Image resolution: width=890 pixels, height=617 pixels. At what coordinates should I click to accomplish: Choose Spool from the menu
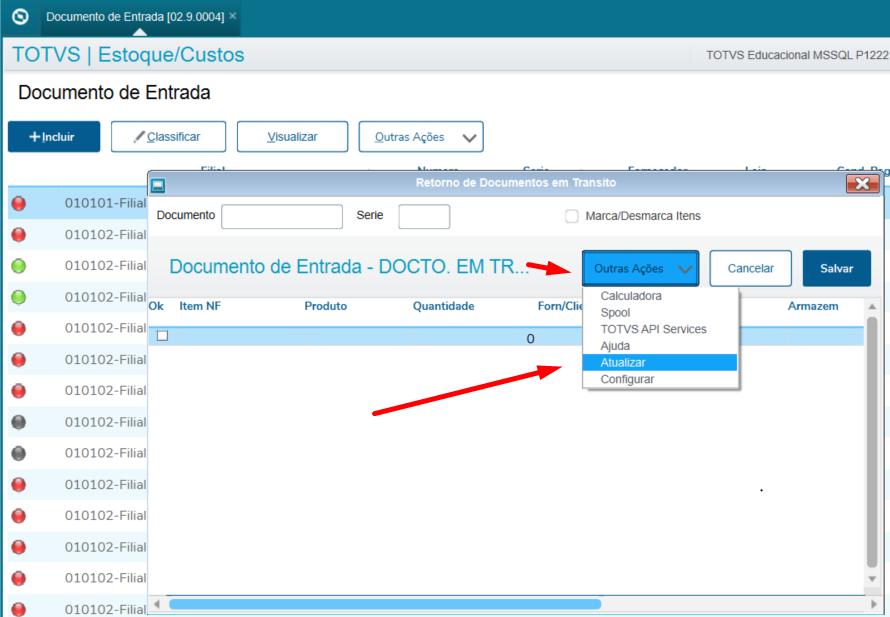[x=615, y=313]
